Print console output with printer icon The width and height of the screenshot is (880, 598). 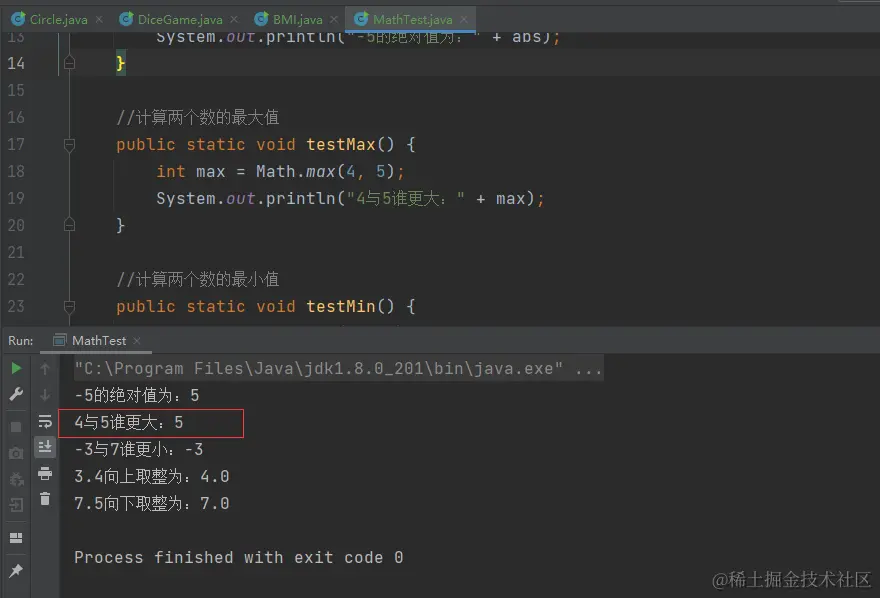tap(45, 473)
